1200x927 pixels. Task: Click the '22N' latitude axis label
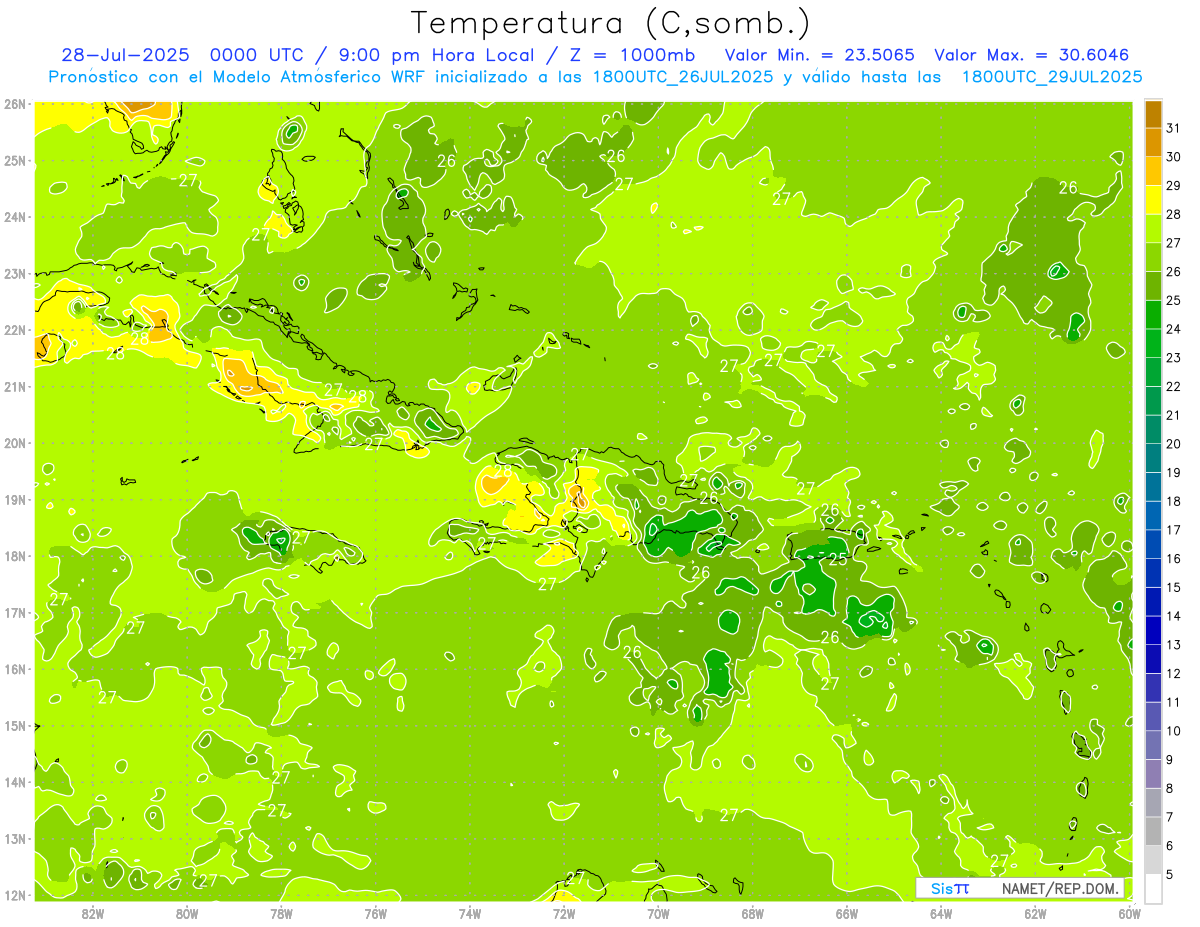pyautogui.click(x=15, y=330)
